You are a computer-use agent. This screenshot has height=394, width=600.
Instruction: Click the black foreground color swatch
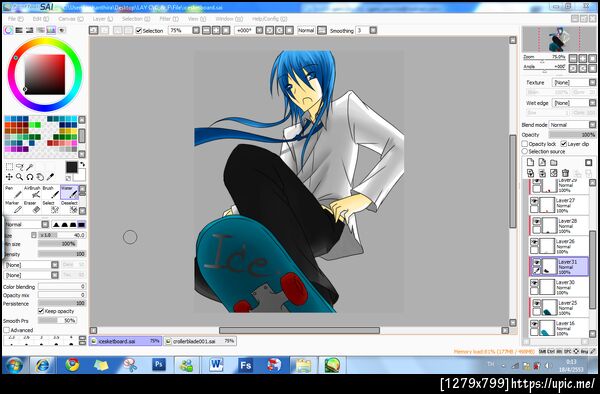click(72, 167)
